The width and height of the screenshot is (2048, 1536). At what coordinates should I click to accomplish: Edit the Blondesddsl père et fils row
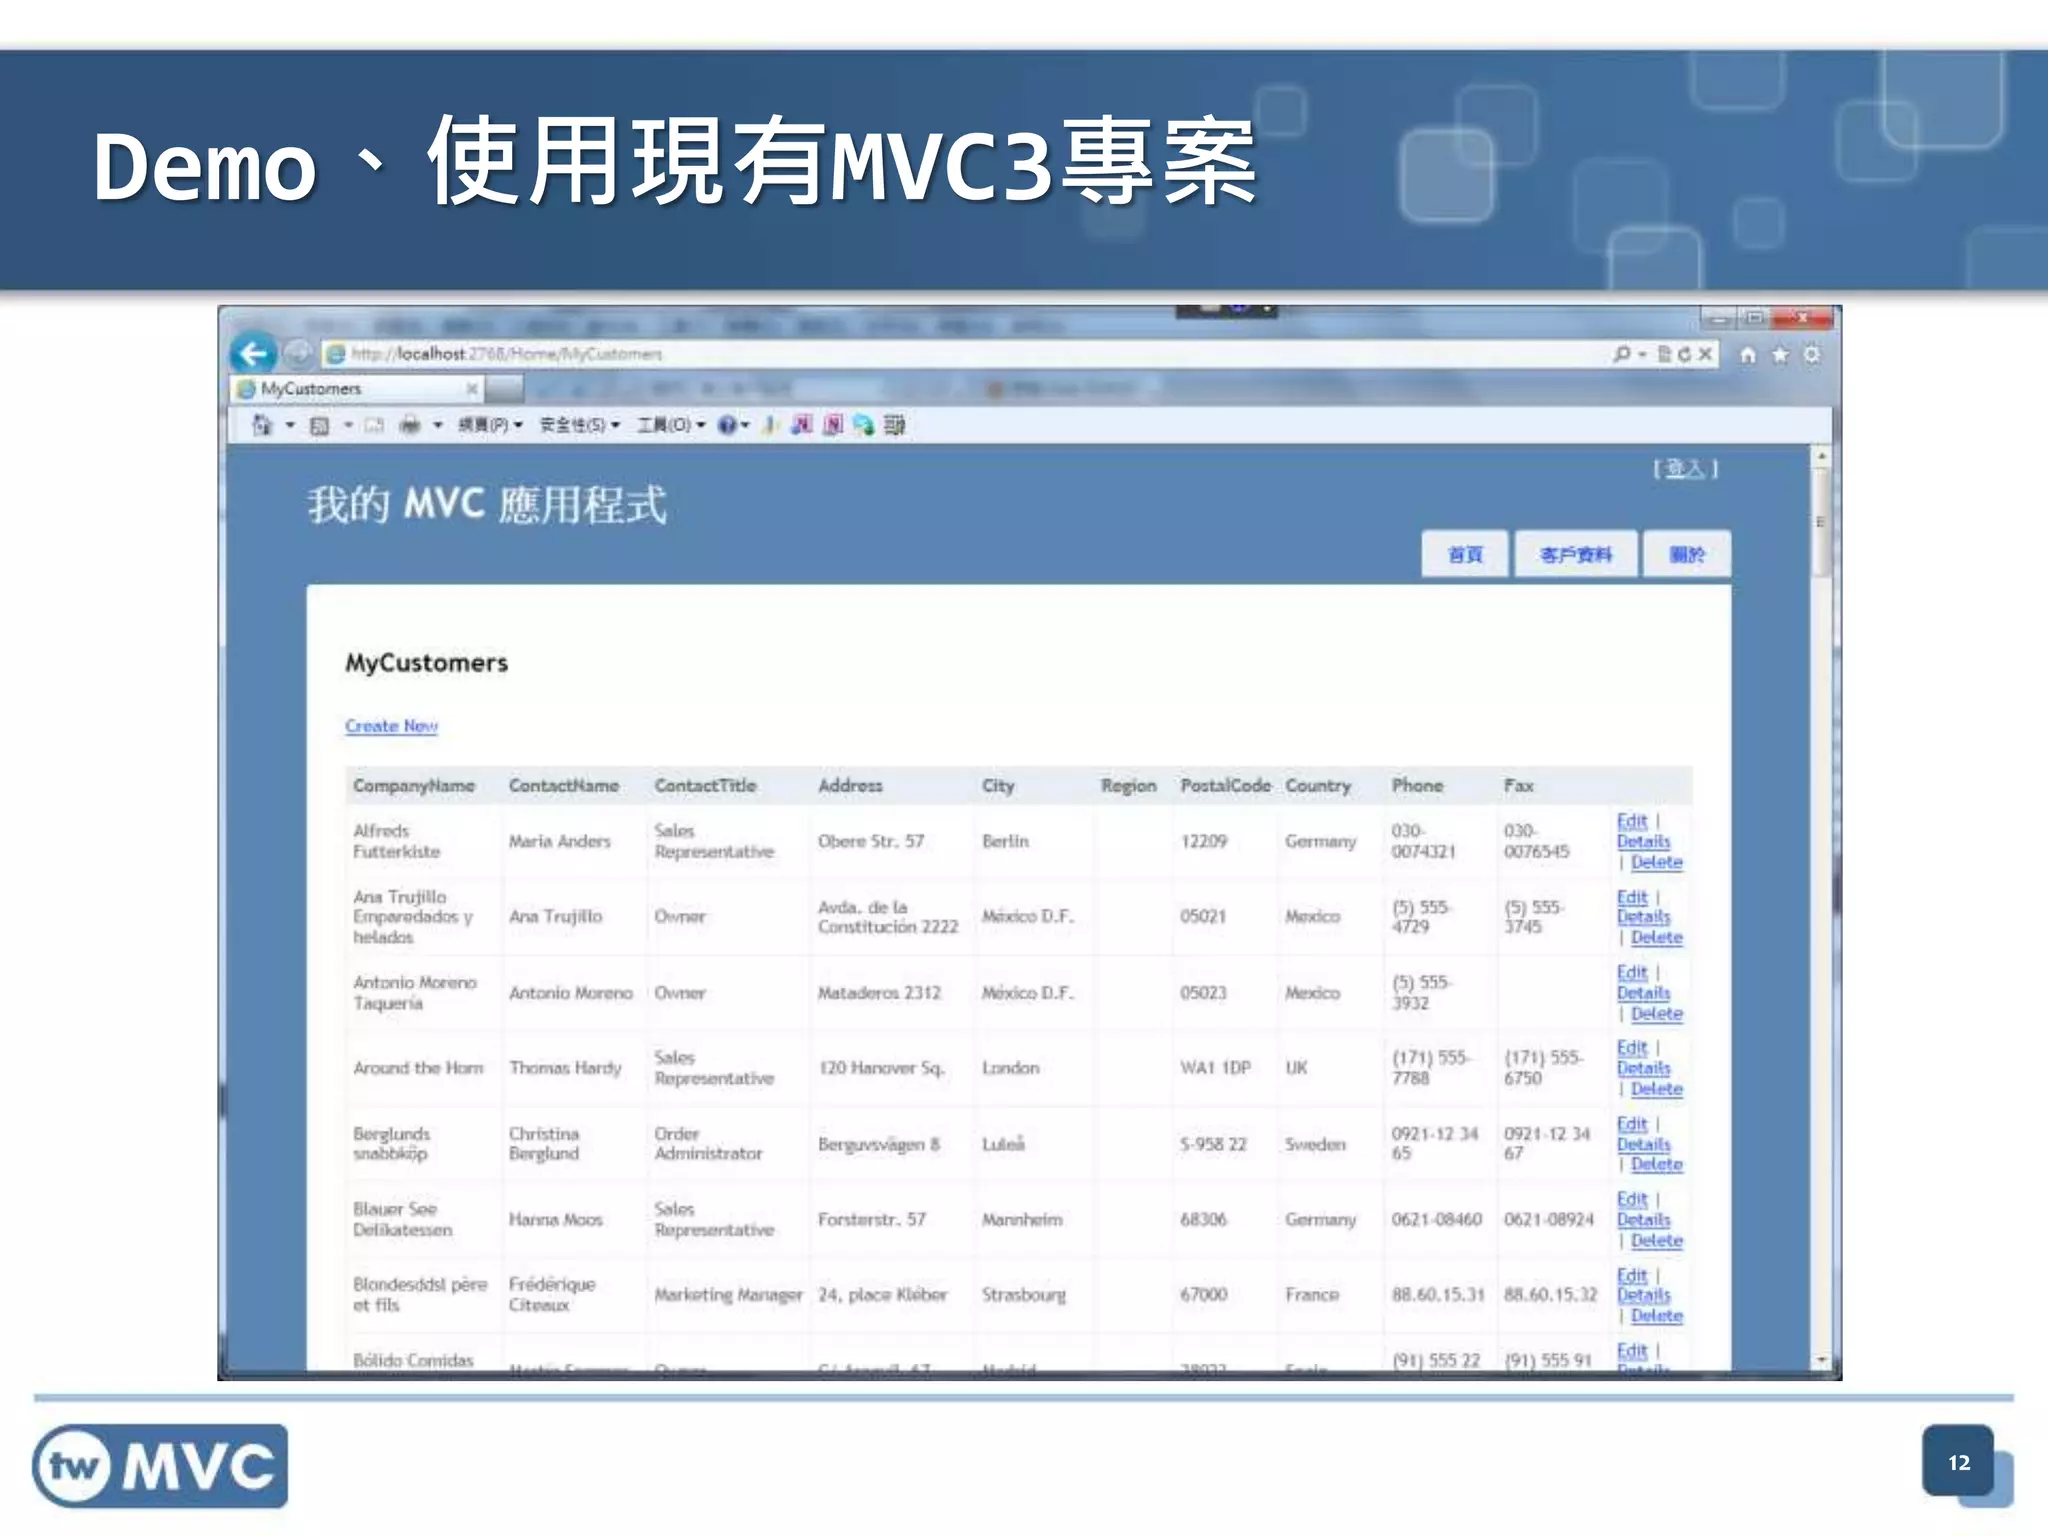click(x=1631, y=1275)
